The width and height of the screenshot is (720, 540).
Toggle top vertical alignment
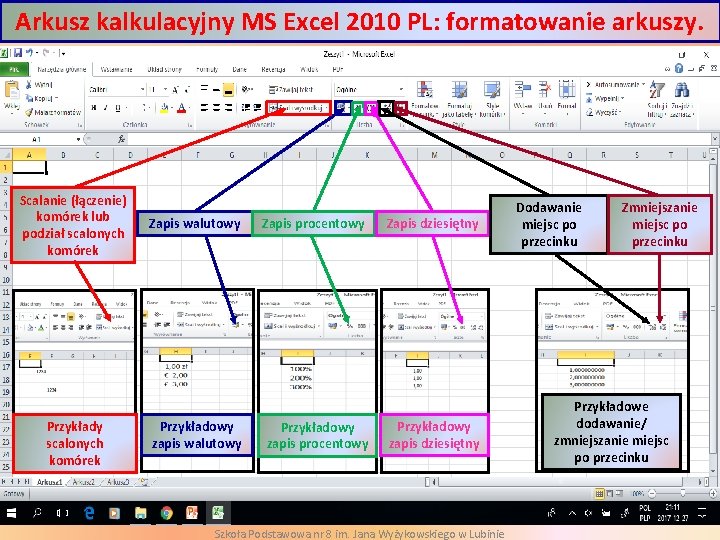pyautogui.click(x=205, y=89)
